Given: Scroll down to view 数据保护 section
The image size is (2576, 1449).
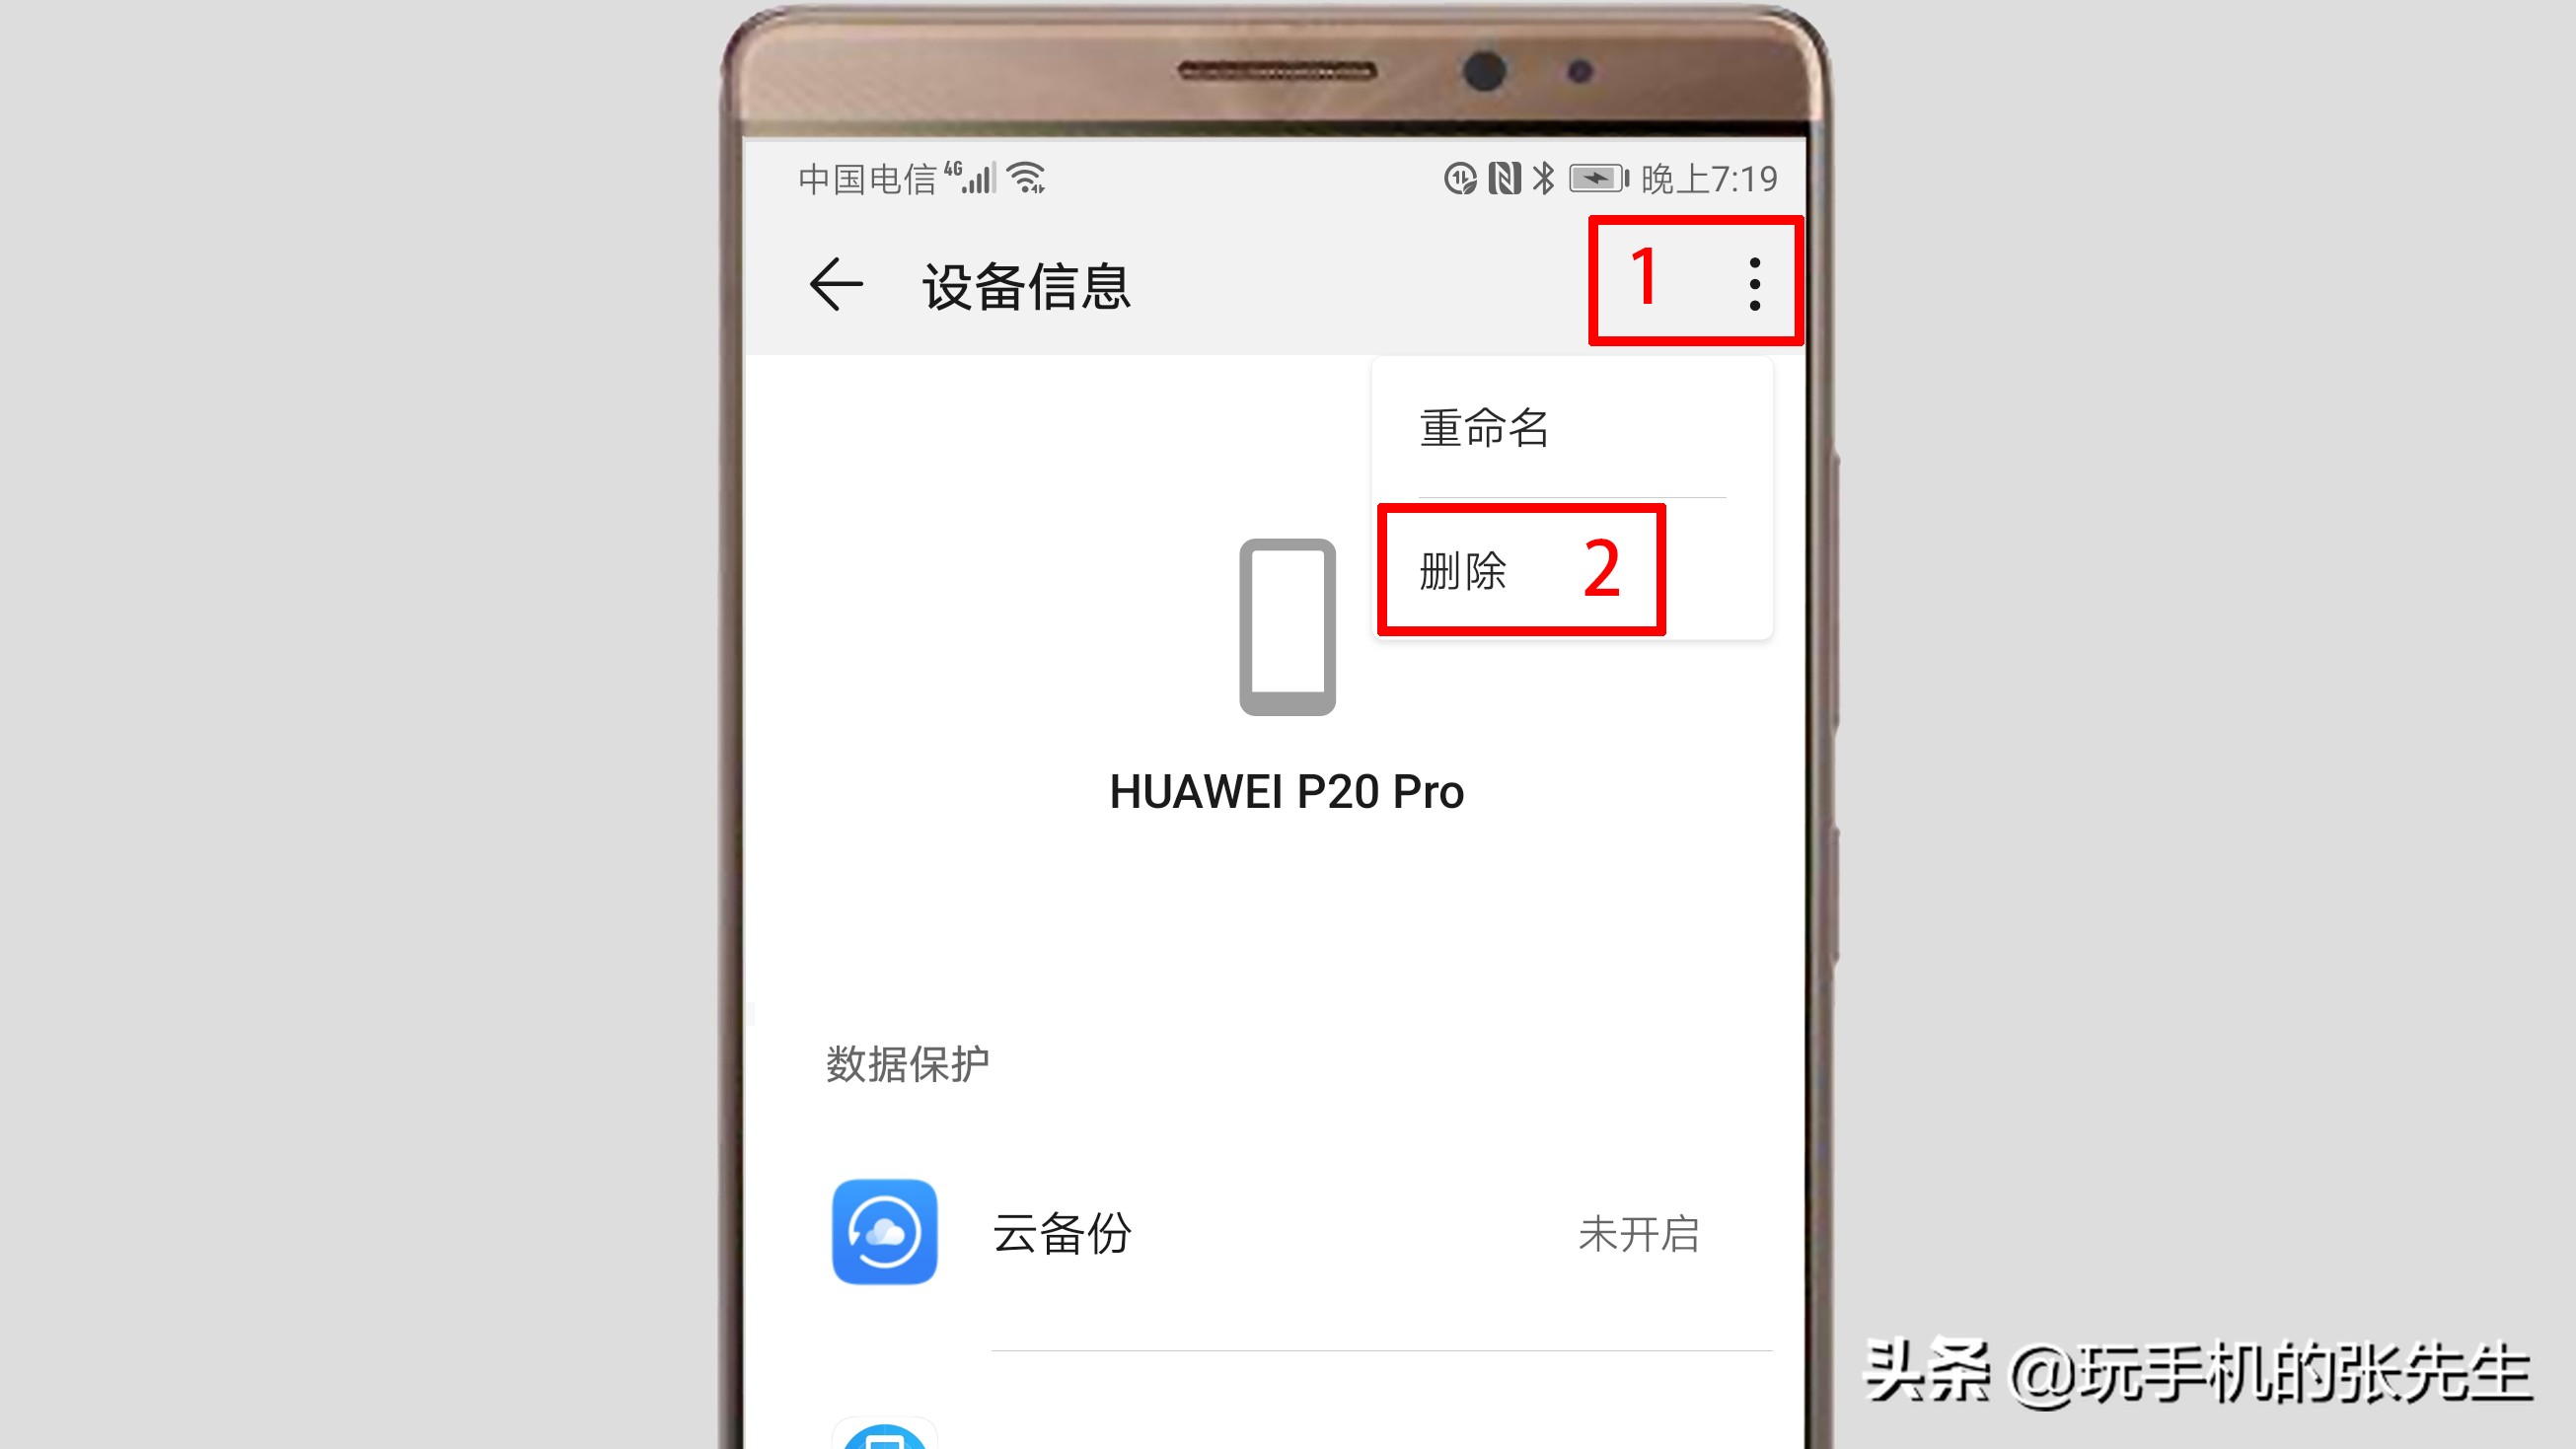Looking at the screenshot, I should tap(908, 1063).
